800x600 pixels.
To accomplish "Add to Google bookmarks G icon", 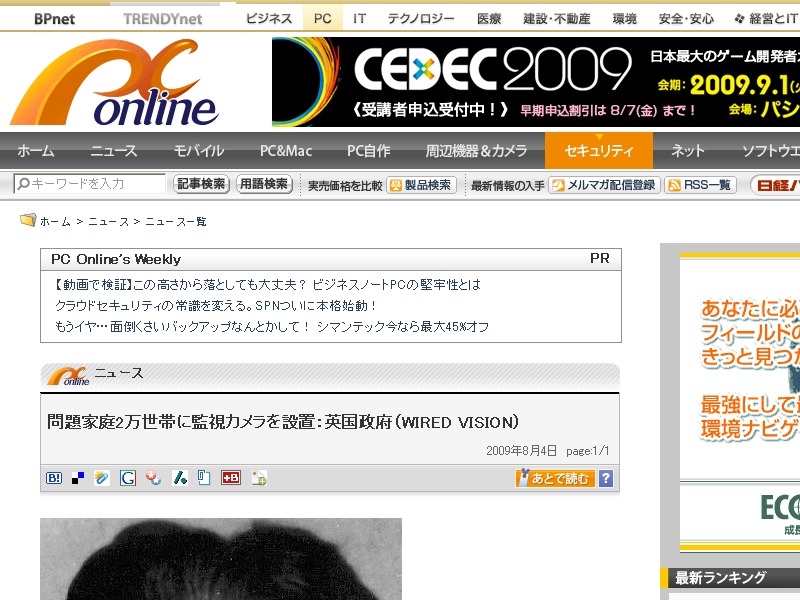I will [128, 478].
